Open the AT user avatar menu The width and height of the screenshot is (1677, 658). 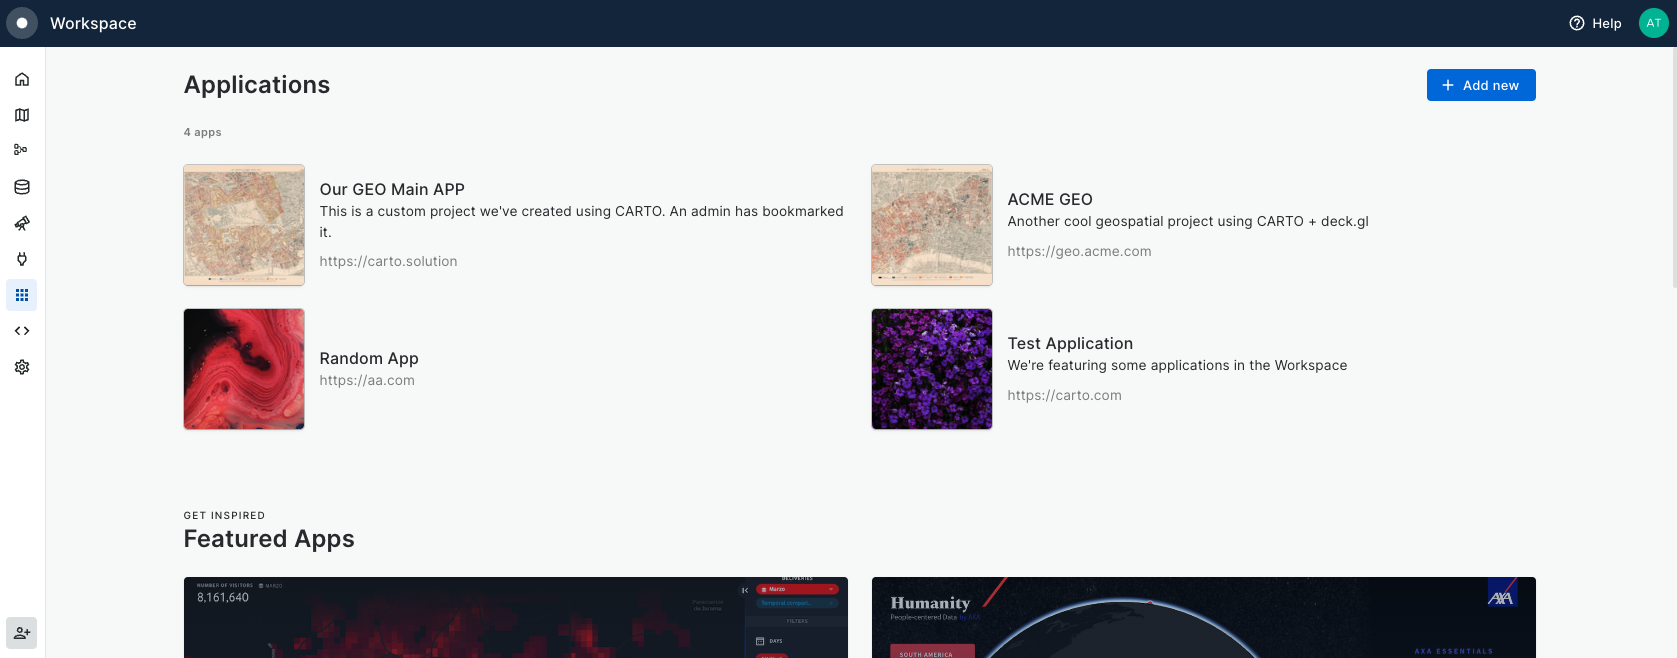tap(1653, 23)
